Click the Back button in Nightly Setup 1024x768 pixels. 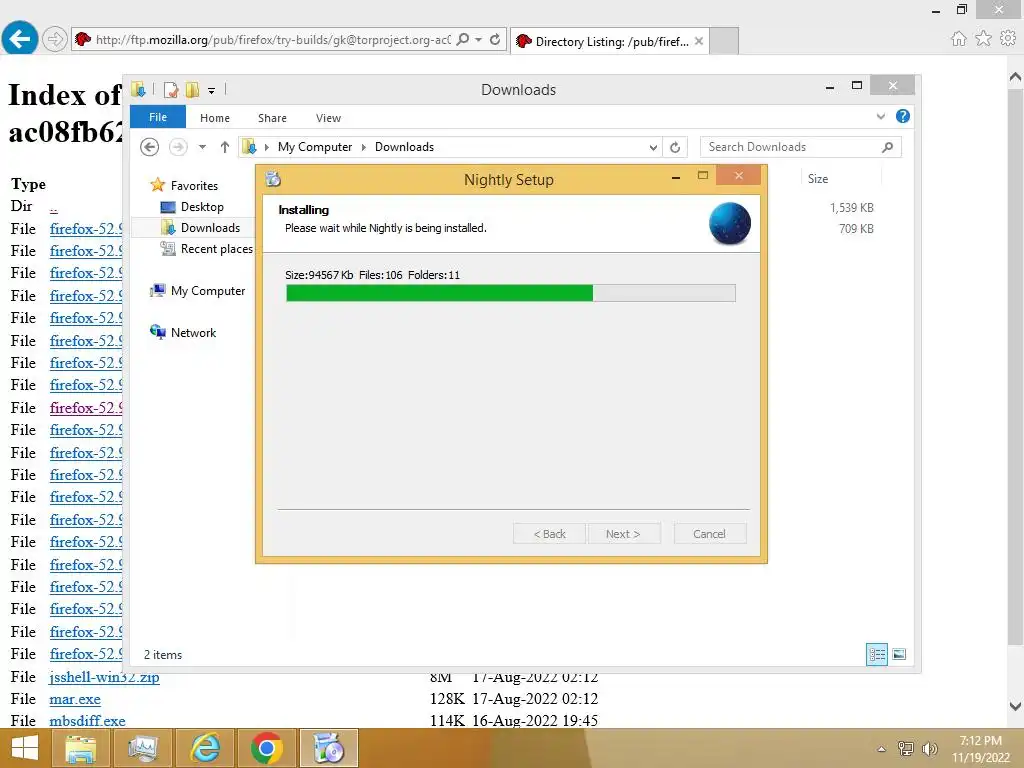point(550,534)
